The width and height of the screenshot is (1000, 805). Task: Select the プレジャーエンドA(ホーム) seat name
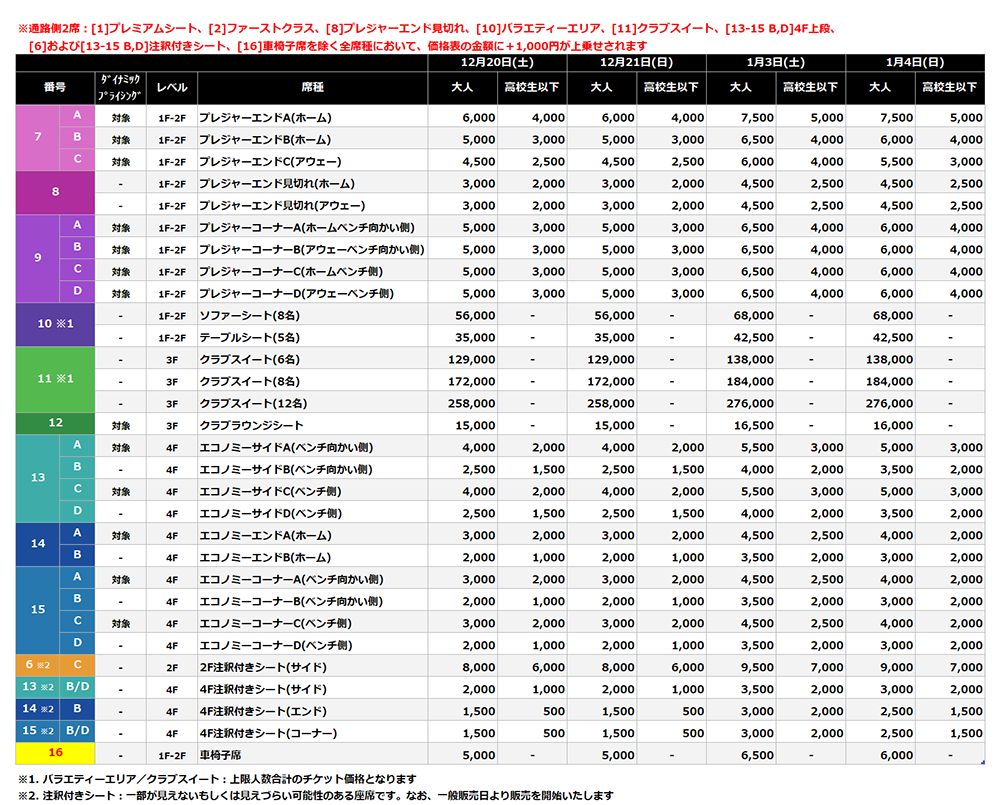pos(265,117)
